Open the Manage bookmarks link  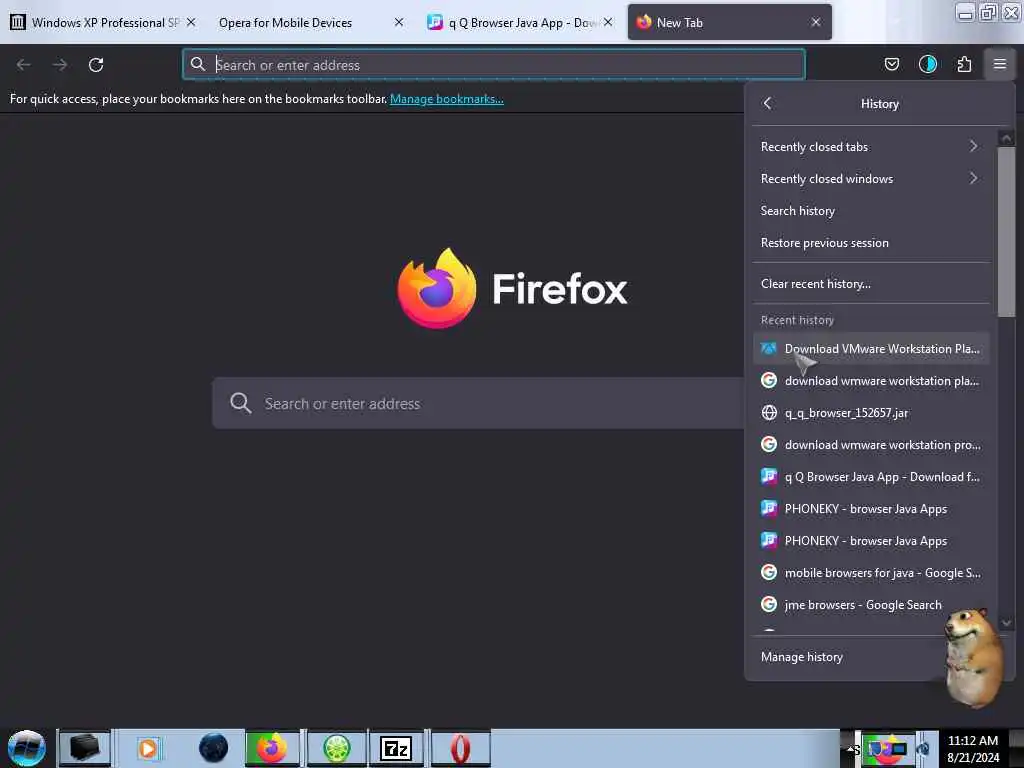point(447,99)
